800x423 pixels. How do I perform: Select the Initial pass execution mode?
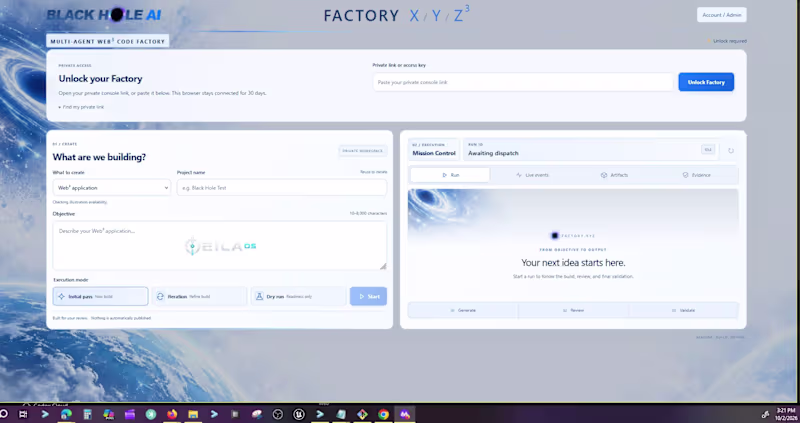pyautogui.click(x=101, y=296)
